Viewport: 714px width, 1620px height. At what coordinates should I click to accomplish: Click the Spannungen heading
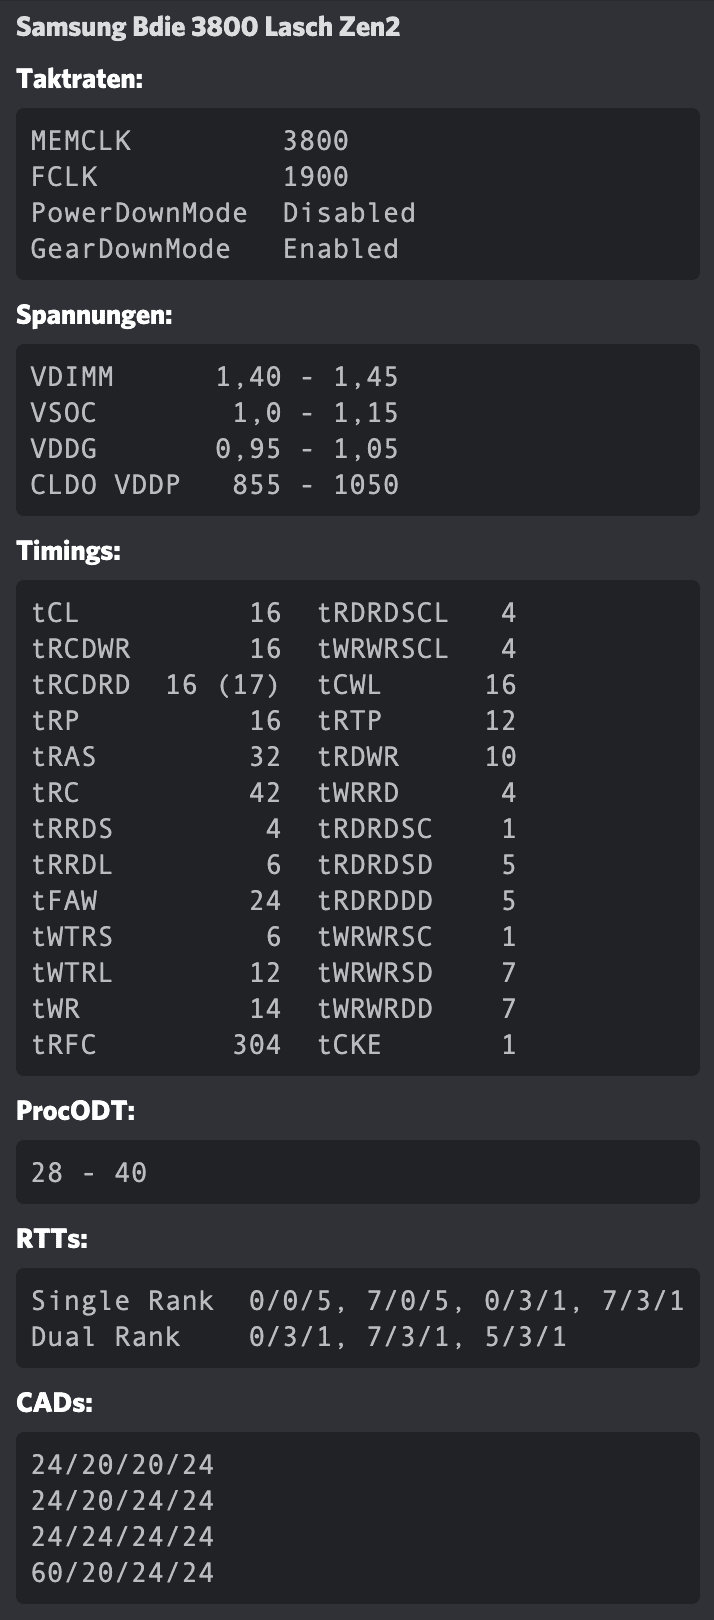pyautogui.click(x=94, y=315)
